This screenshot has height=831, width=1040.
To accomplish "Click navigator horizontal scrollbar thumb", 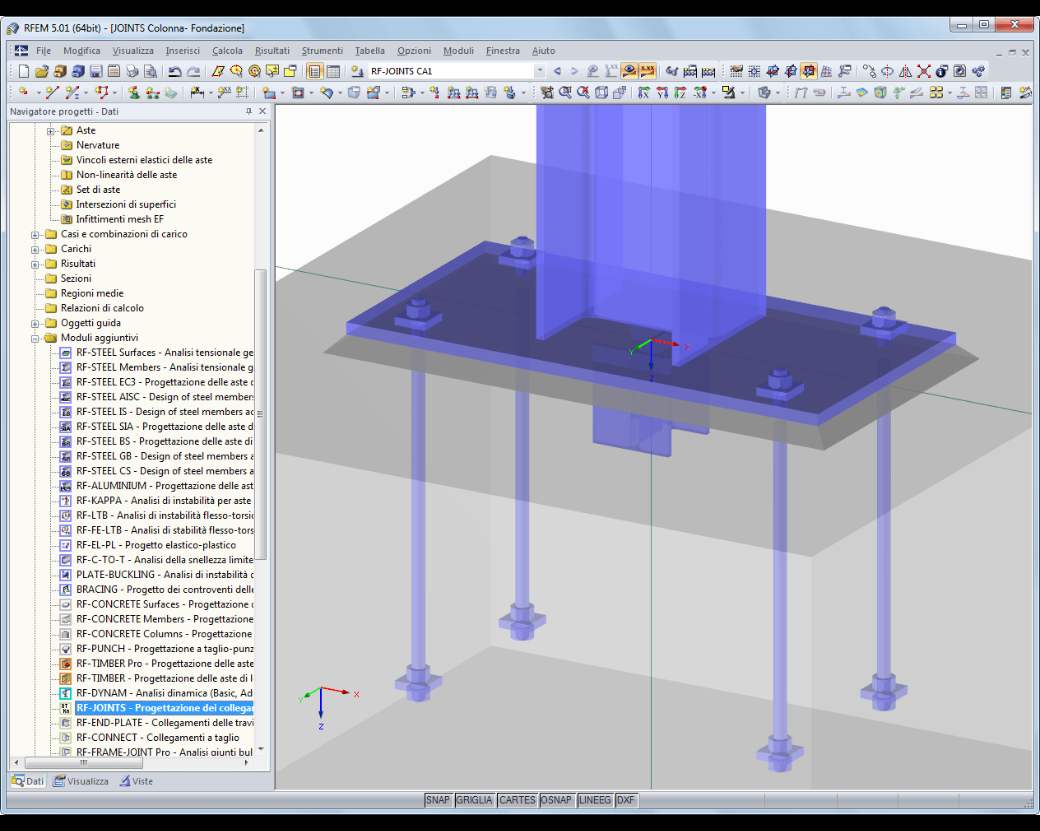I will (84, 763).
